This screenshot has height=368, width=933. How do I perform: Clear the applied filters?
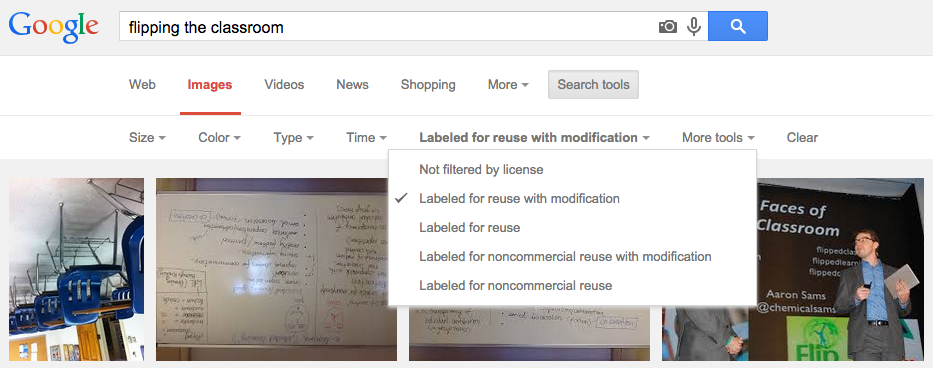point(802,138)
